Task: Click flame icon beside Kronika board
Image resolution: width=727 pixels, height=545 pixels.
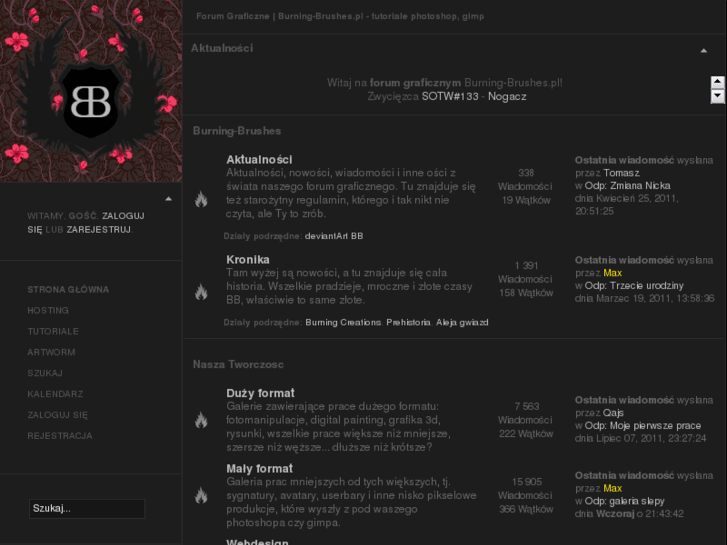Action: click(x=201, y=292)
